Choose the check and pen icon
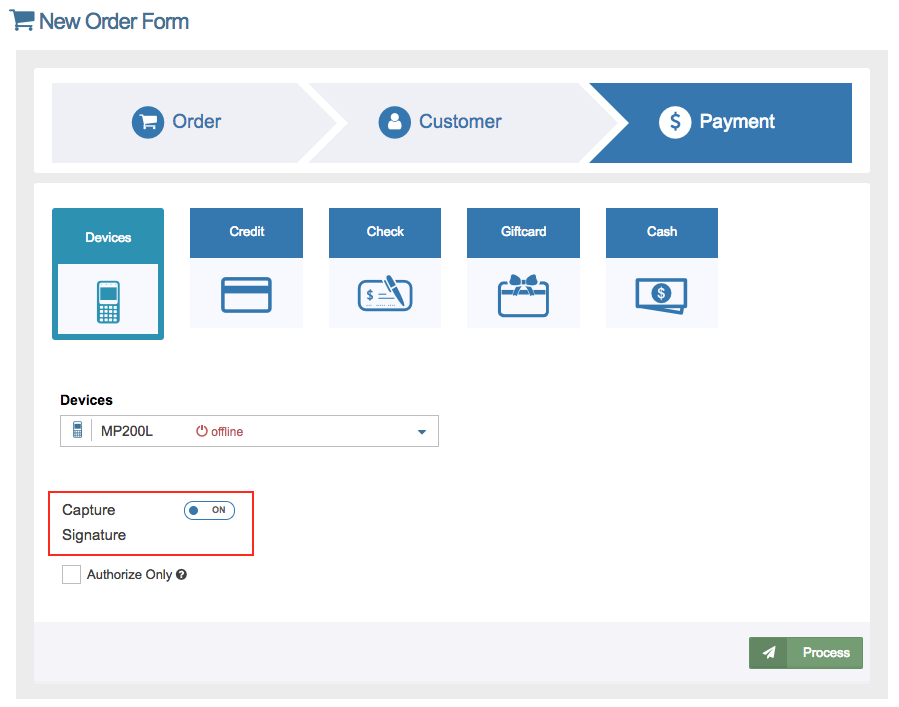This screenshot has height=707, width=899. pos(385,295)
